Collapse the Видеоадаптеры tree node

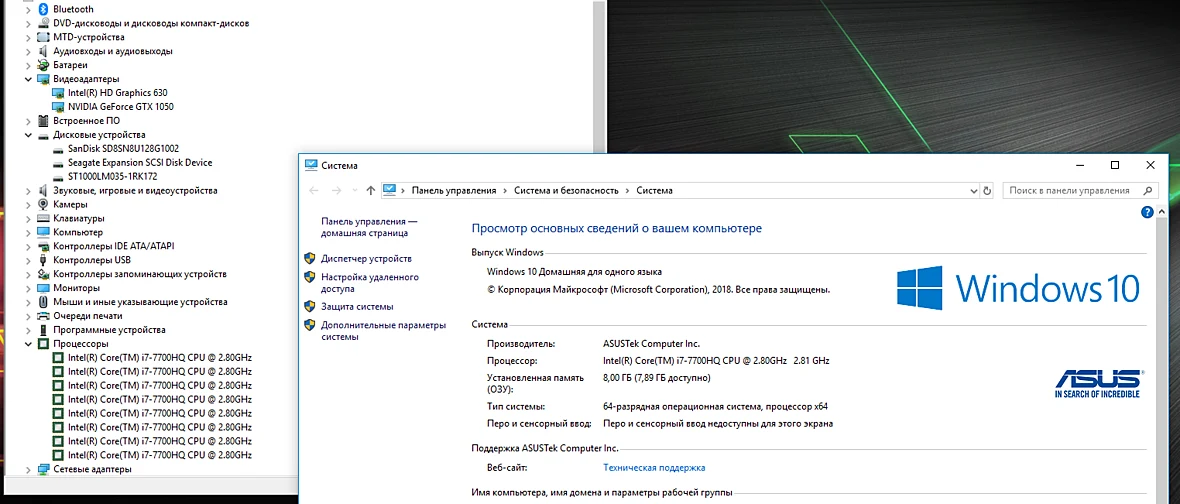point(29,79)
